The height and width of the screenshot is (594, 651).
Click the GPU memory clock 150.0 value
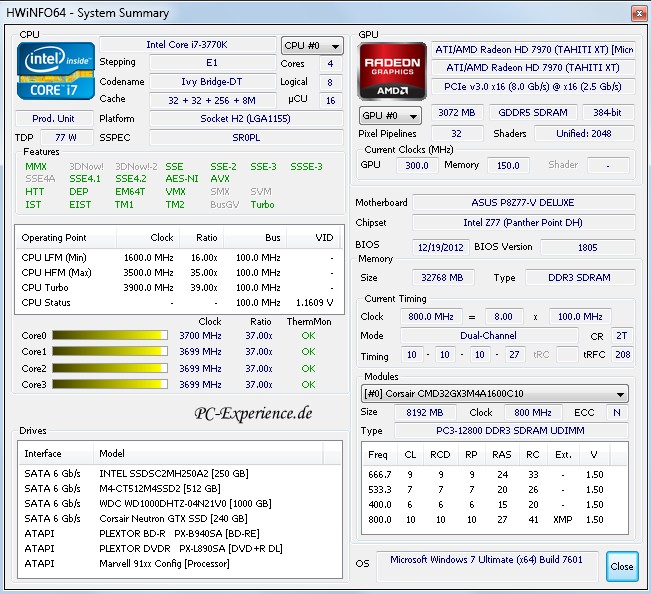point(508,165)
